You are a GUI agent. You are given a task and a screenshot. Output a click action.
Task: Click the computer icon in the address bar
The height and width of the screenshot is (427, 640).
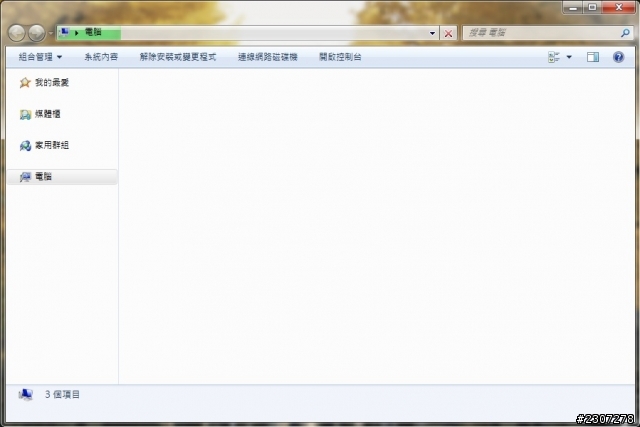click(64, 32)
